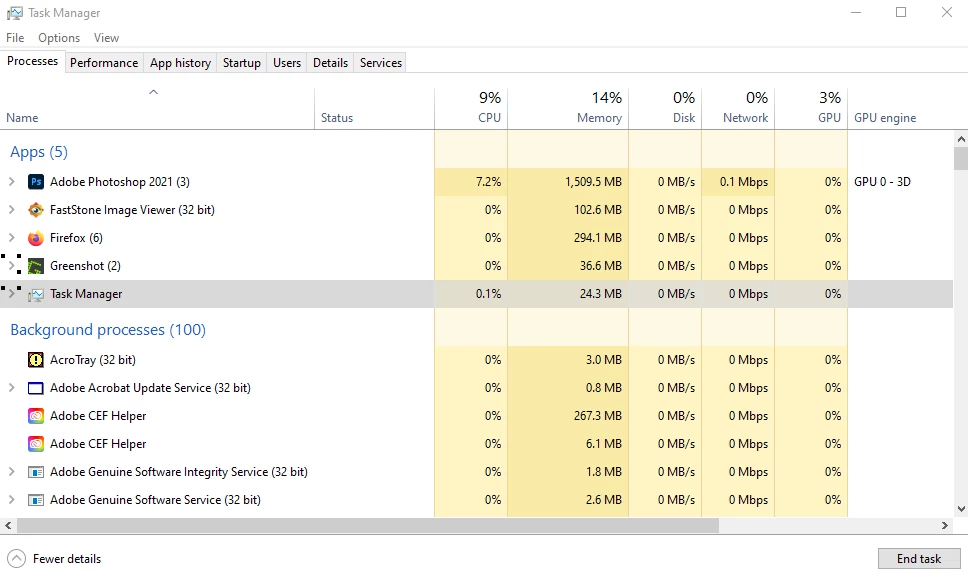This screenshot has width=968, height=582.
Task: Click the FastStone Image Viewer icon
Action: (36, 210)
